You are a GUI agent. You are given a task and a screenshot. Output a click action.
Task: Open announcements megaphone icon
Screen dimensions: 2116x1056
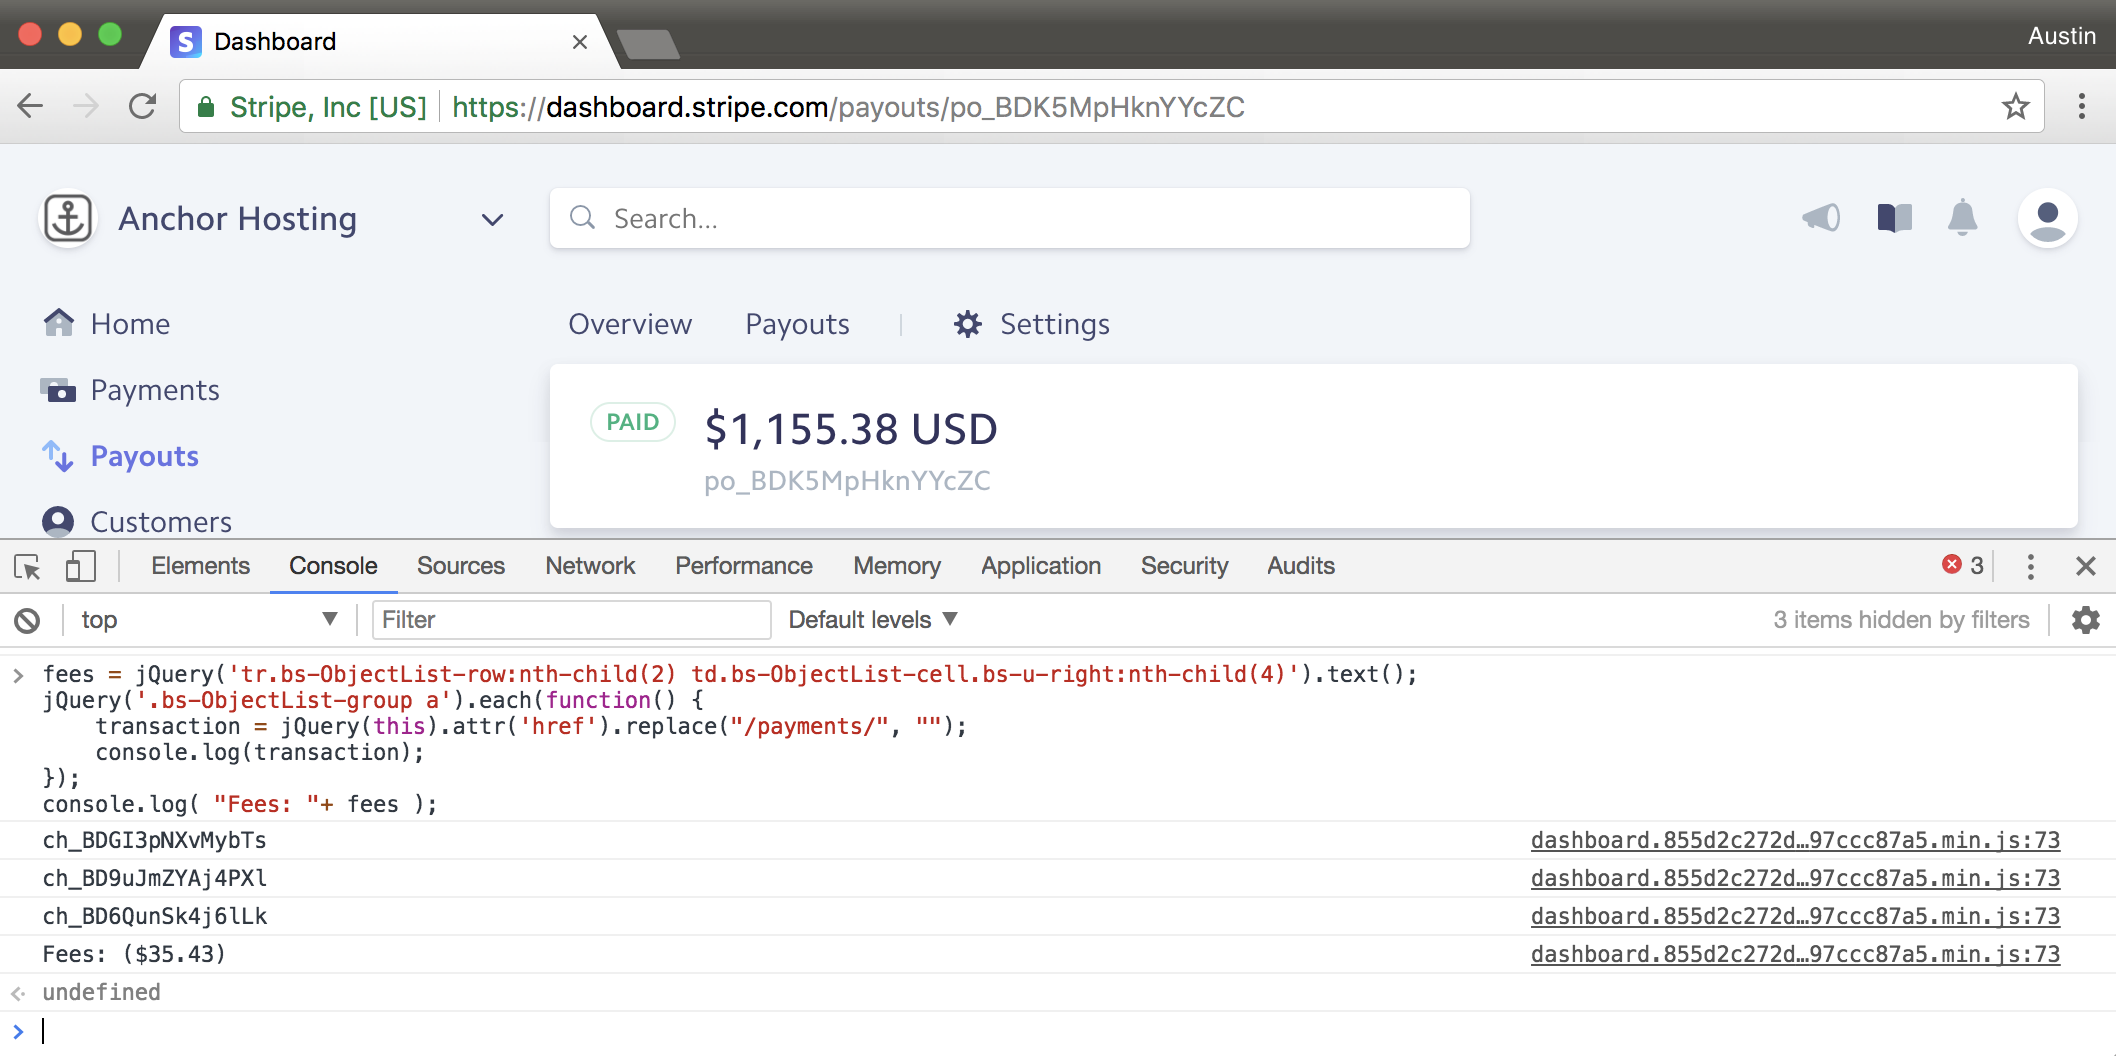[x=1821, y=217]
